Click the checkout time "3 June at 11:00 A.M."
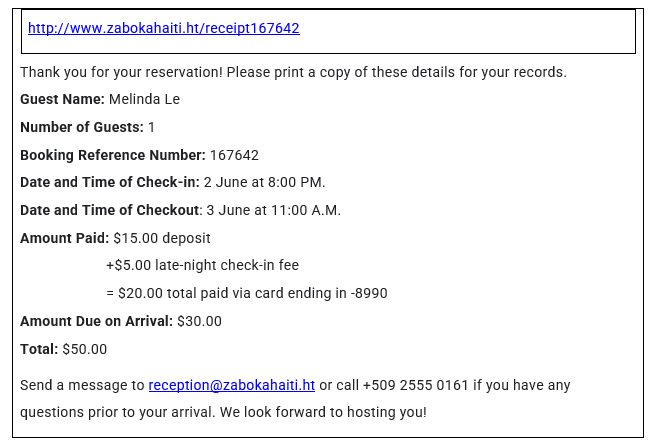Screen dimensions: 653x444 pyautogui.click(x=273, y=210)
